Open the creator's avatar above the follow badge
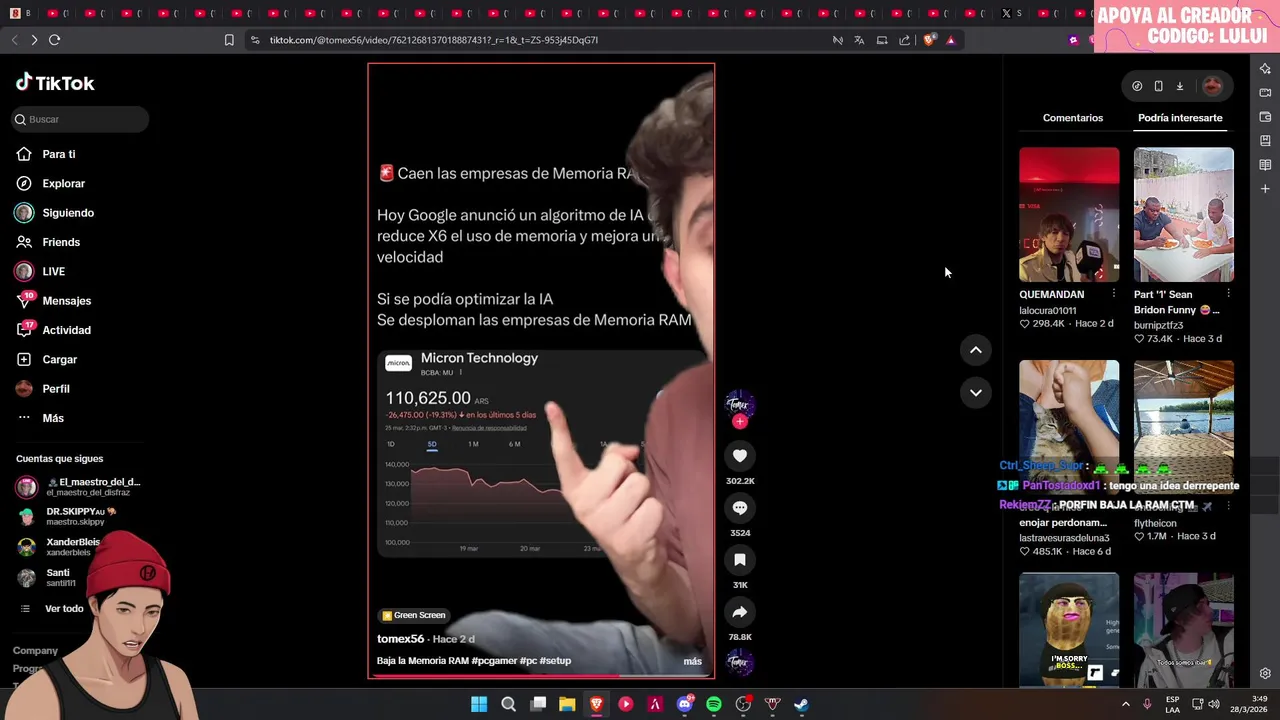The width and height of the screenshot is (1280, 720). point(740,403)
